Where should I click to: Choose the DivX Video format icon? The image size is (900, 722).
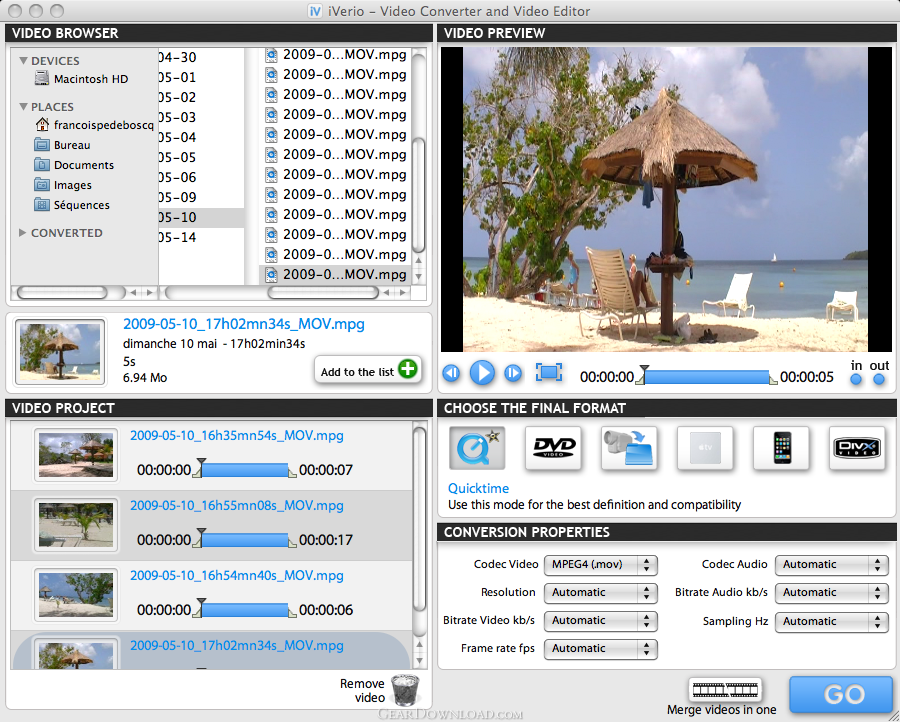(857, 448)
